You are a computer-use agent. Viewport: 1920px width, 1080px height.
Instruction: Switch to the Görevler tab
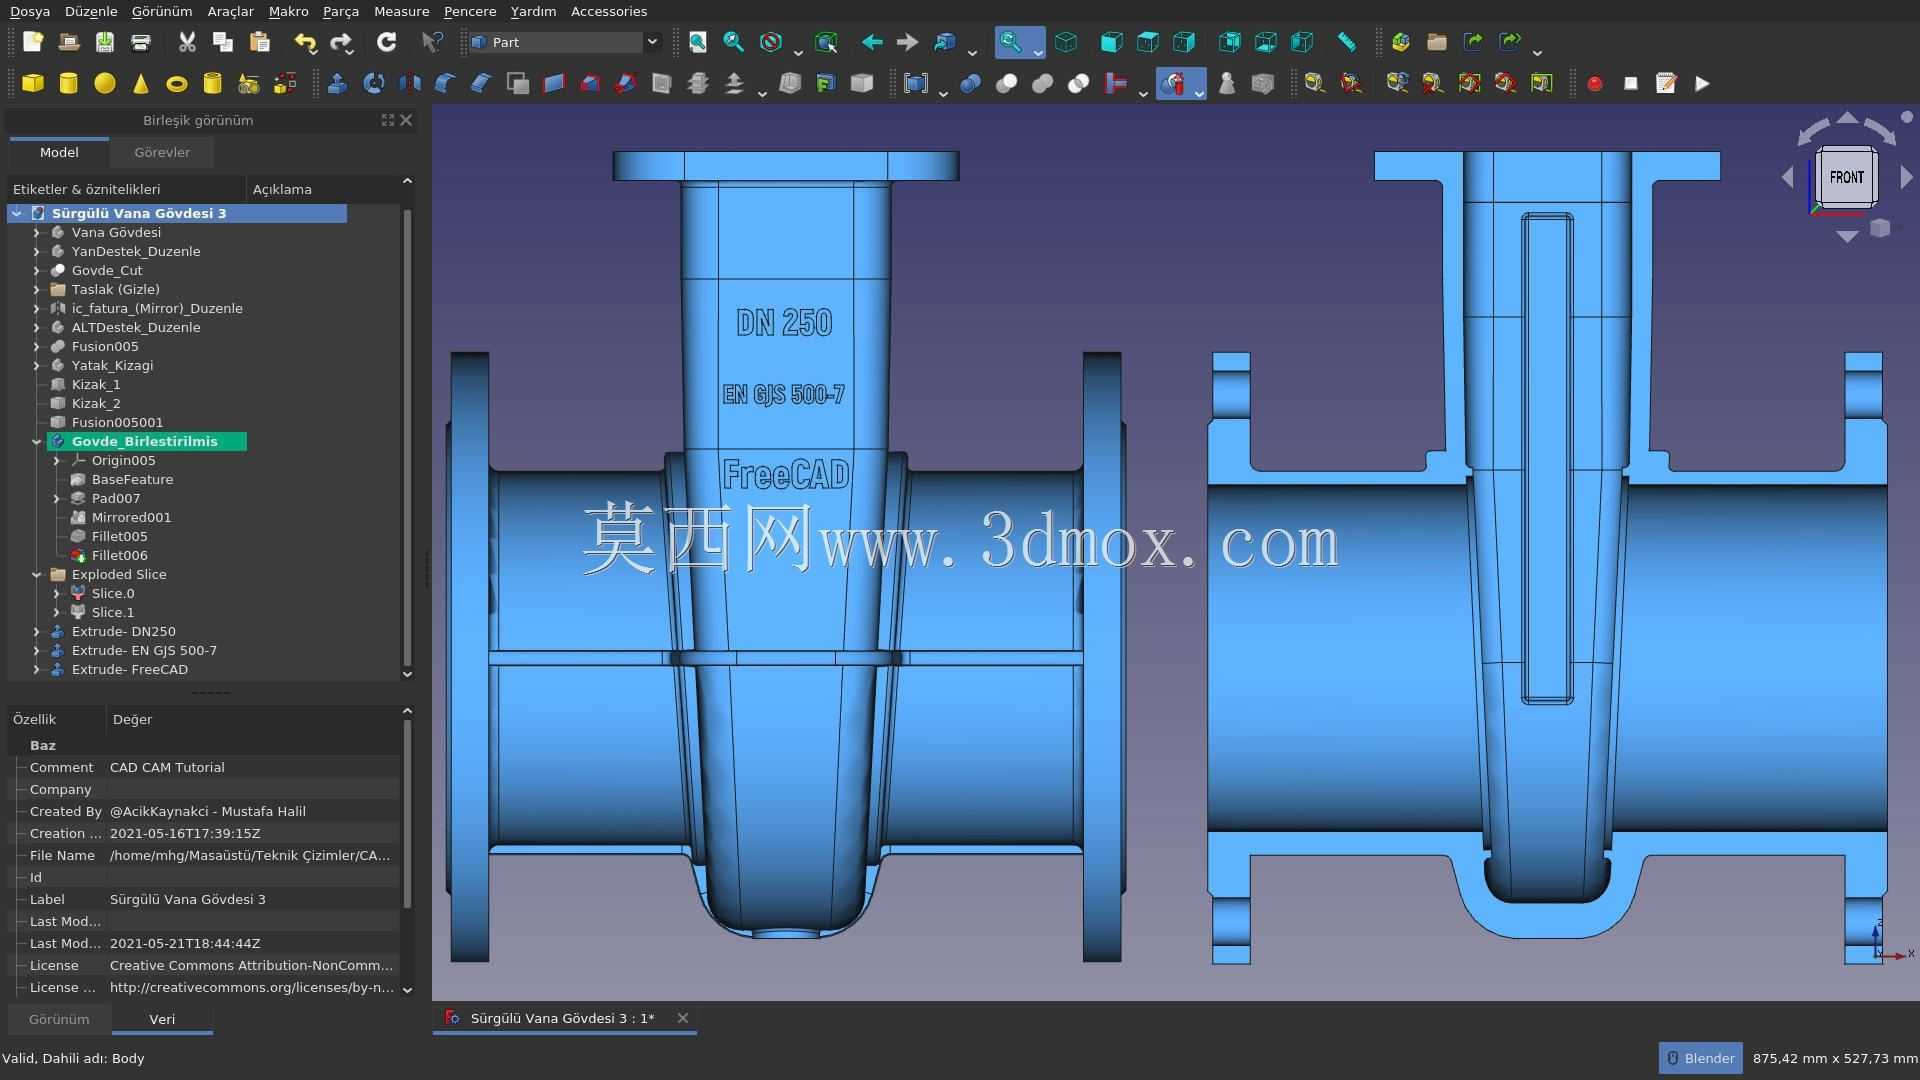tap(162, 152)
